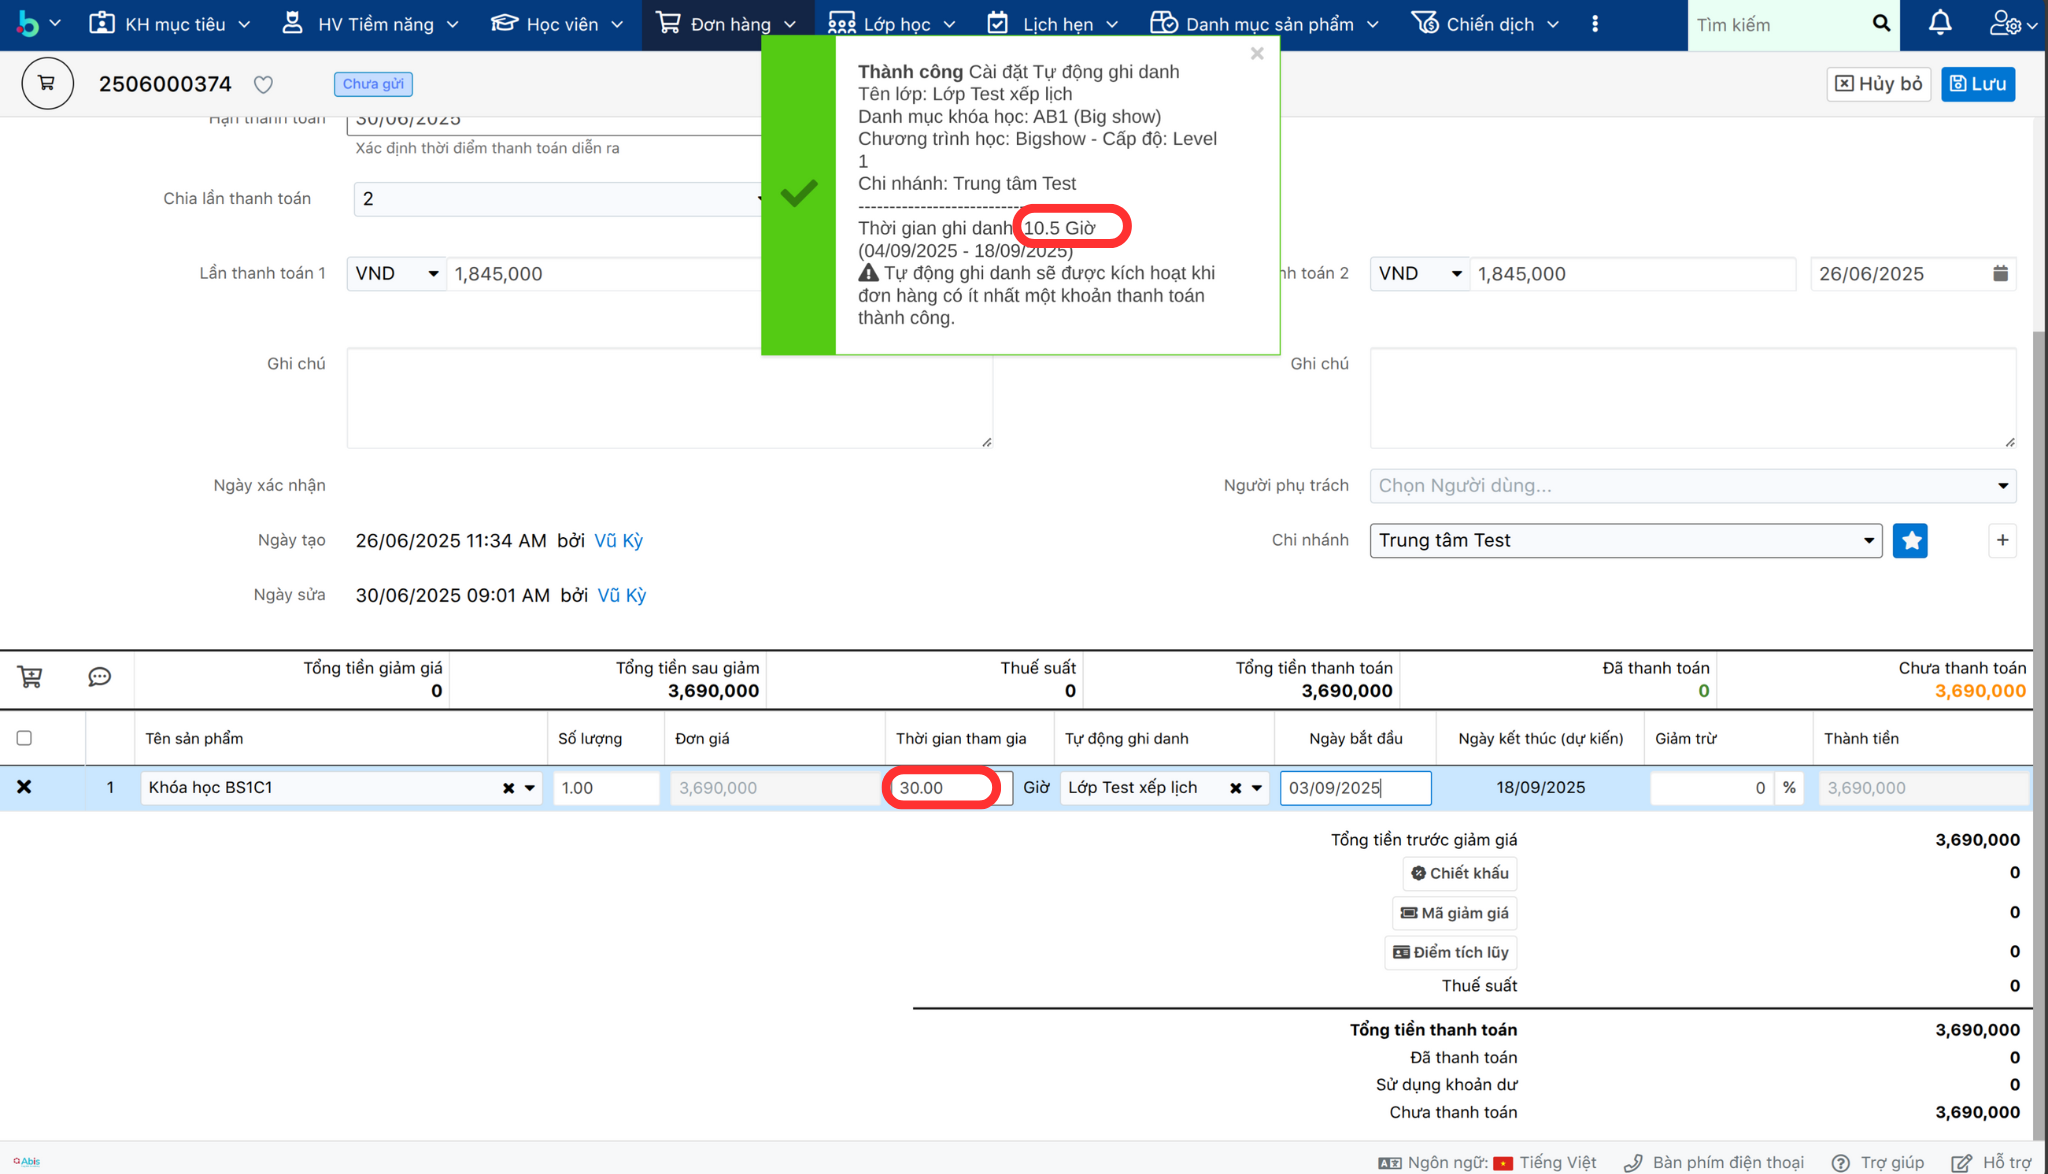Click the heart favorite icon beside order number
The width and height of the screenshot is (2048, 1174).
(263, 85)
